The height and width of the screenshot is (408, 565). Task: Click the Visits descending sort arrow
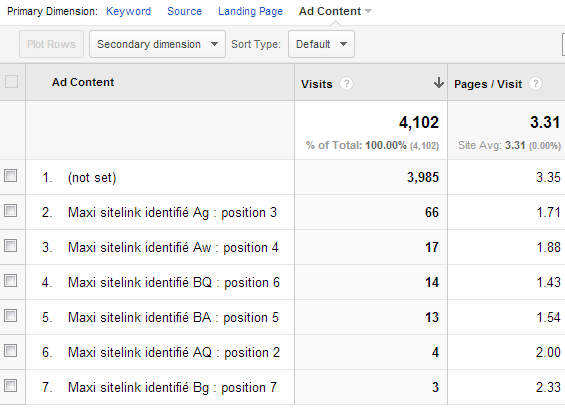(439, 83)
